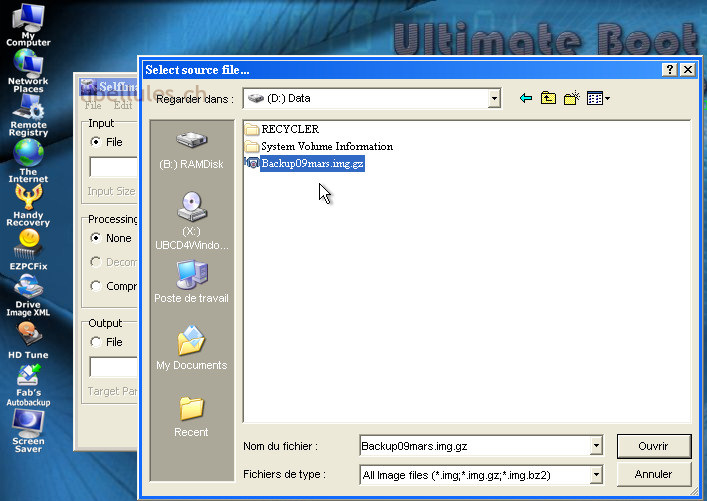Select Input File radio in SelfImage window
Viewport: 707px width, 501px height.
coord(96,142)
